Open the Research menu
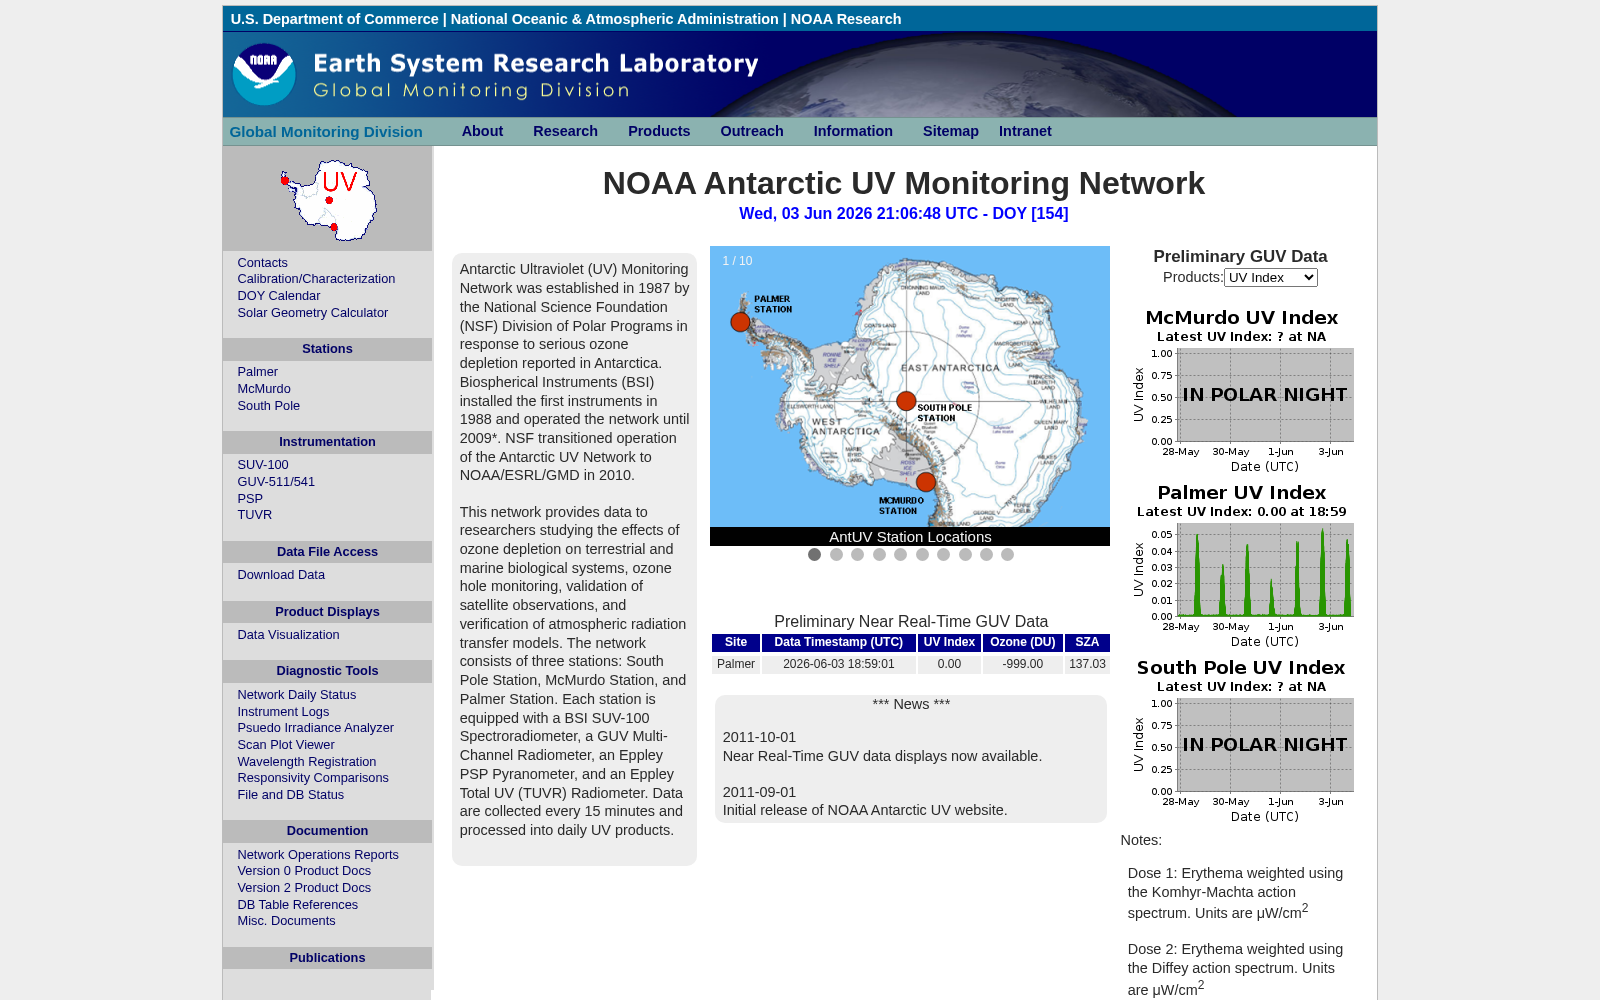The height and width of the screenshot is (1000, 1600). tap(565, 131)
